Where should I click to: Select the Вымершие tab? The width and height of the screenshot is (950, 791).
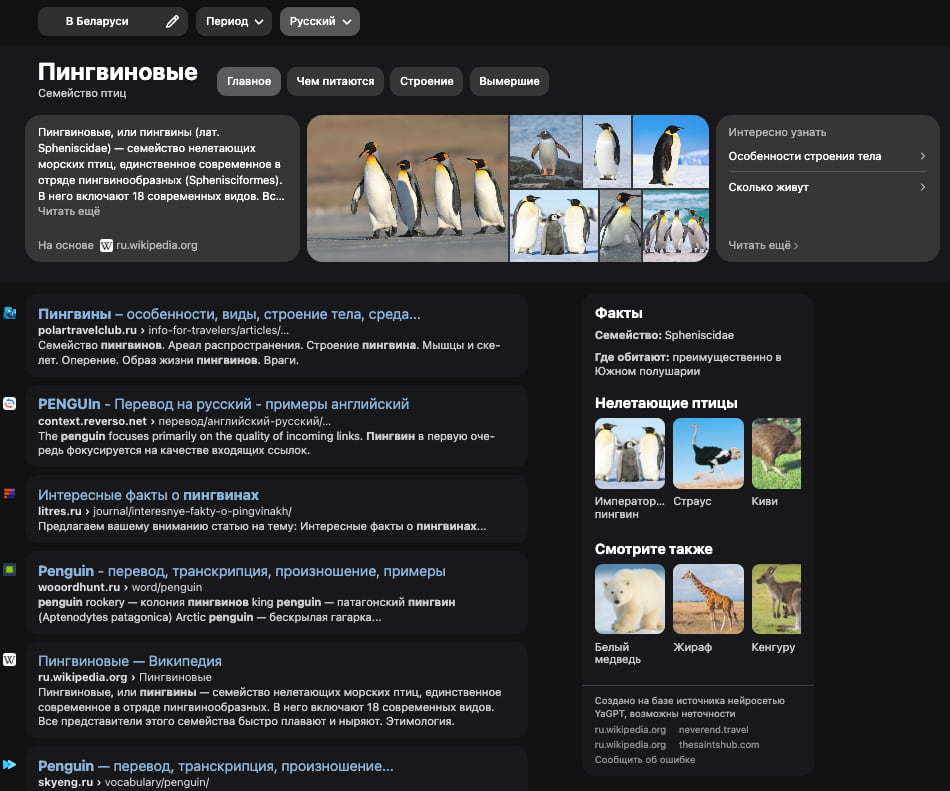tap(509, 81)
